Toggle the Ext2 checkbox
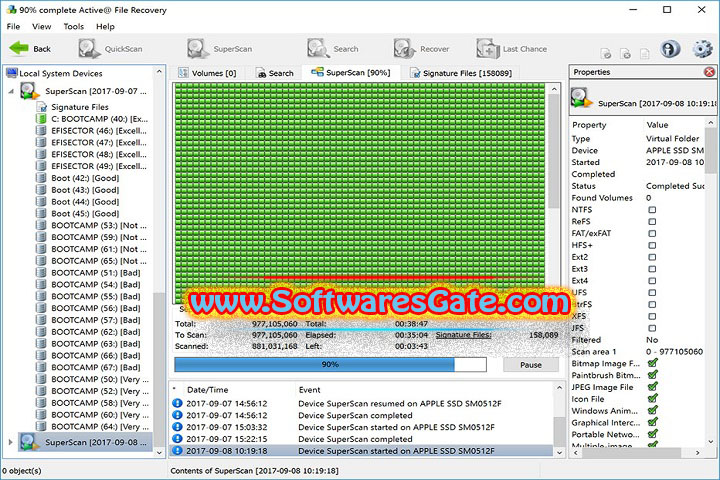The height and width of the screenshot is (480, 720). [x=652, y=257]
